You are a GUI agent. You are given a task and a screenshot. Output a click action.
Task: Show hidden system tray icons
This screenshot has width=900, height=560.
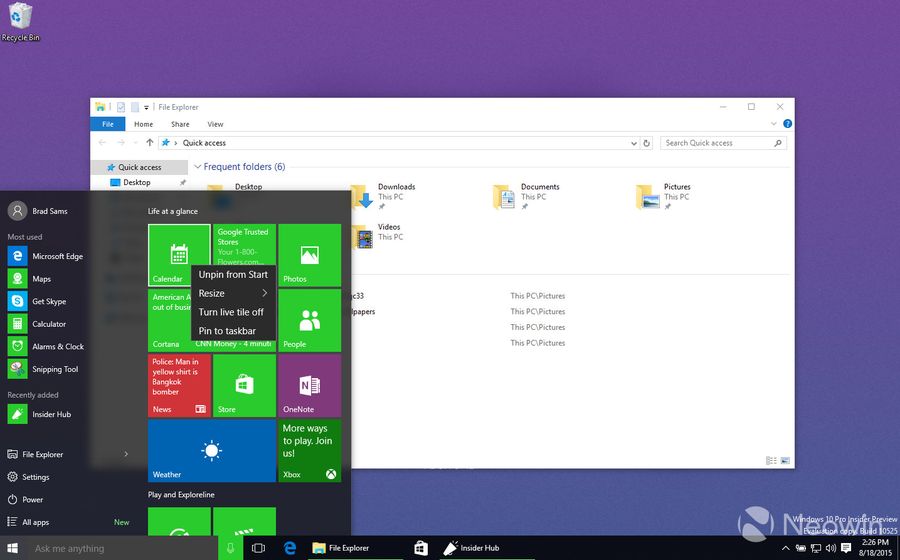point(786,549)
